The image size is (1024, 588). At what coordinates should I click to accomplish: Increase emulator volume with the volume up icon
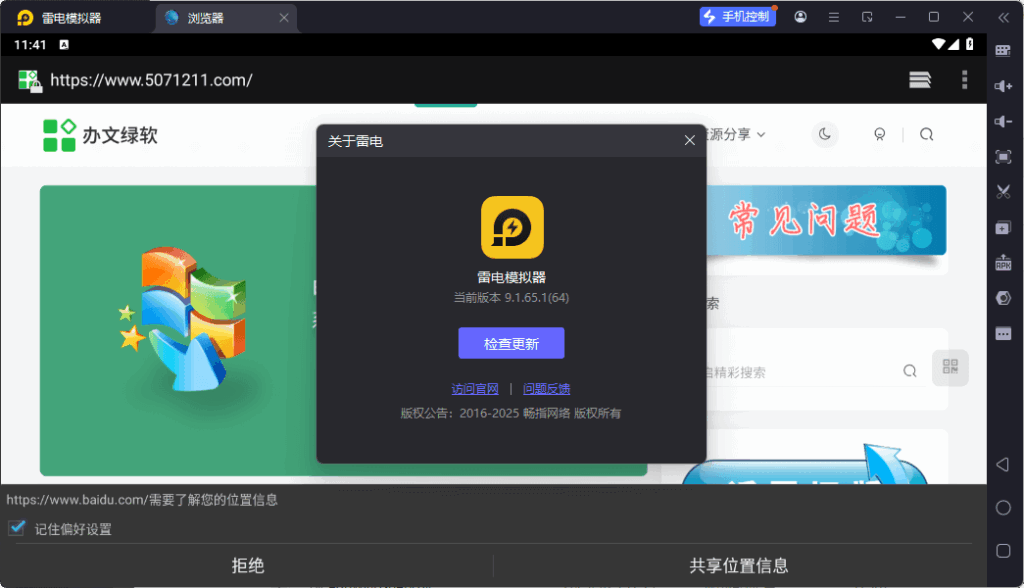click(x=1002, y=85)
